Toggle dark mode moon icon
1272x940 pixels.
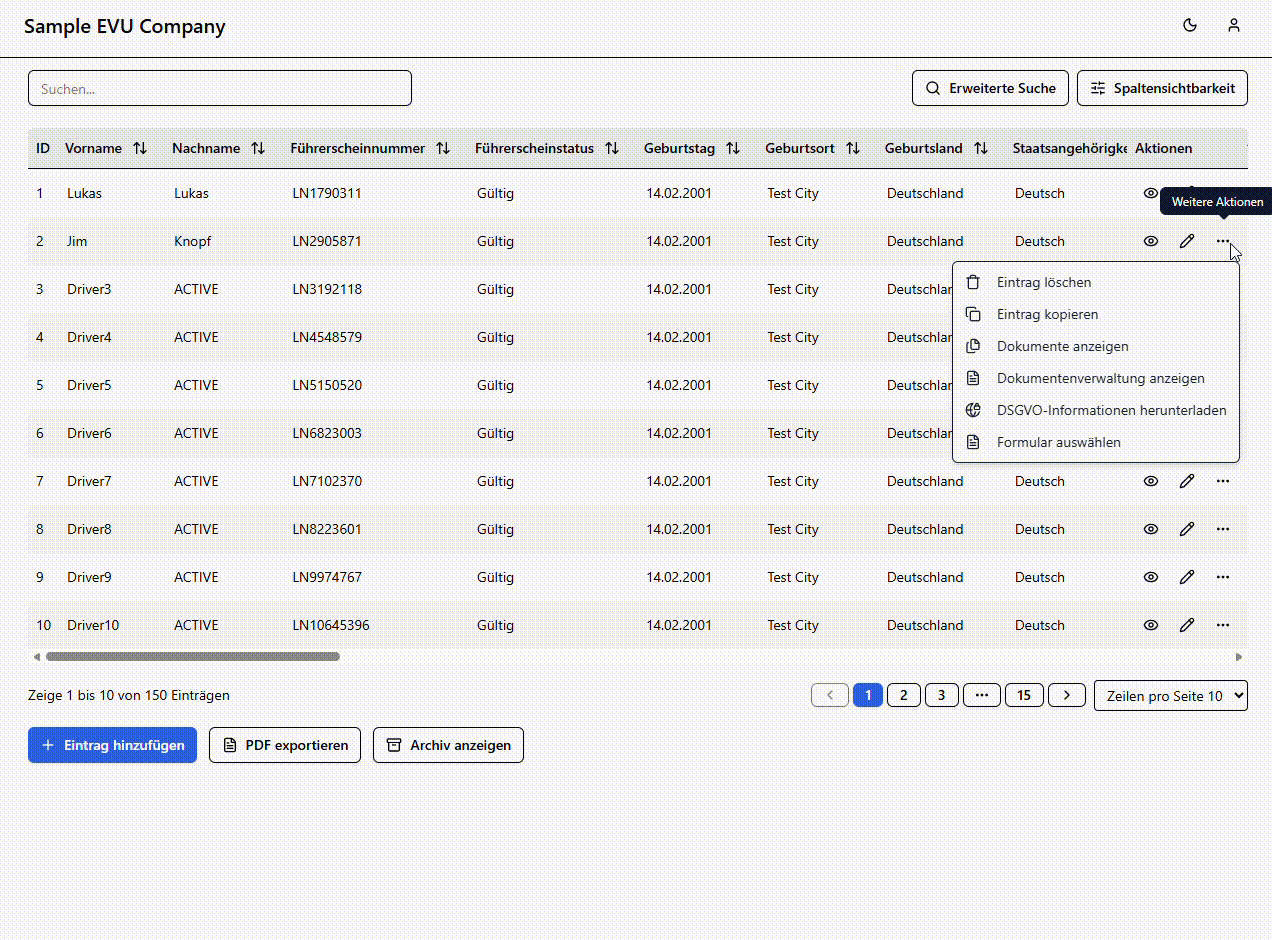click(x=1190, y=26)
